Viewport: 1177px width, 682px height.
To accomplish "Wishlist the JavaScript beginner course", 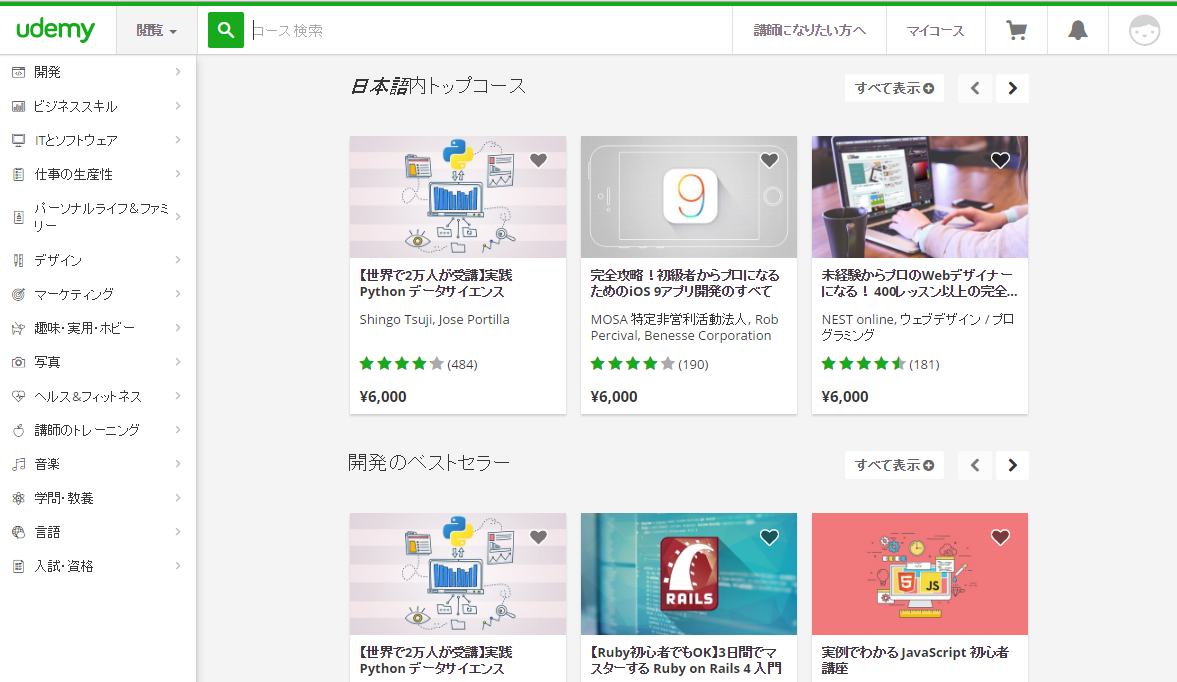I will click(x=1001, y=537).
